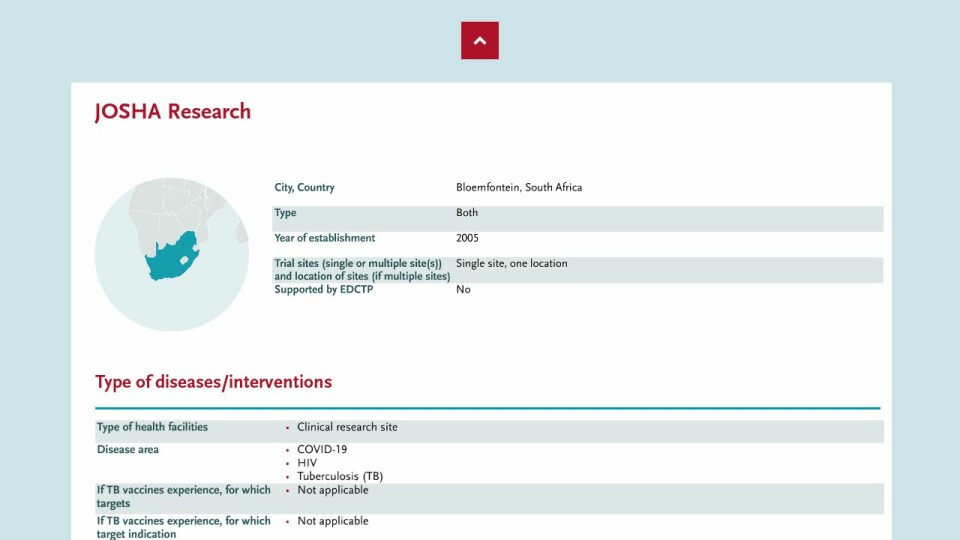Click 'If TB vaccines experience, for which target indication' label
The width and height of the screenshot is (960, 540).
[x=183, y=527]
